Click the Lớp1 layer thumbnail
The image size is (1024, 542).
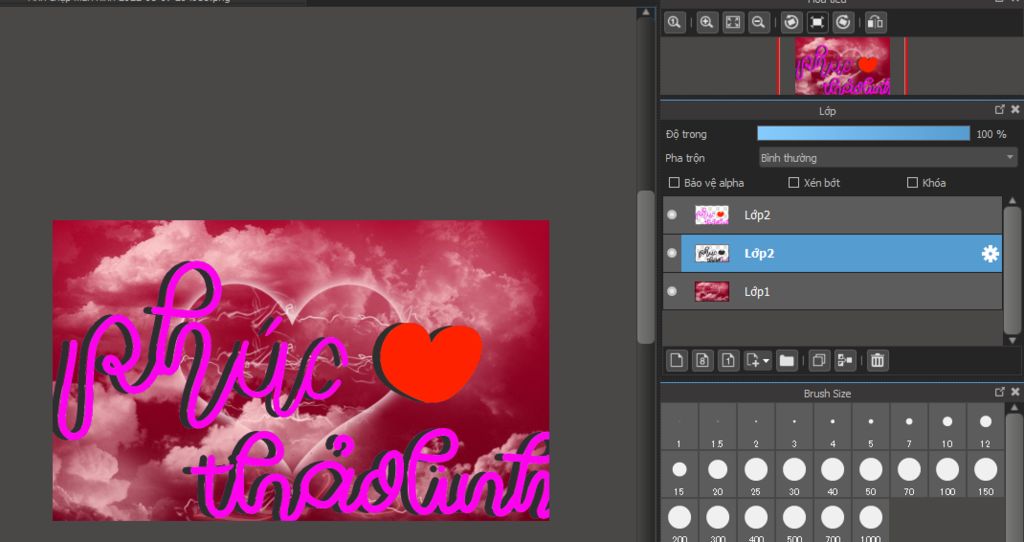(712, 292)
